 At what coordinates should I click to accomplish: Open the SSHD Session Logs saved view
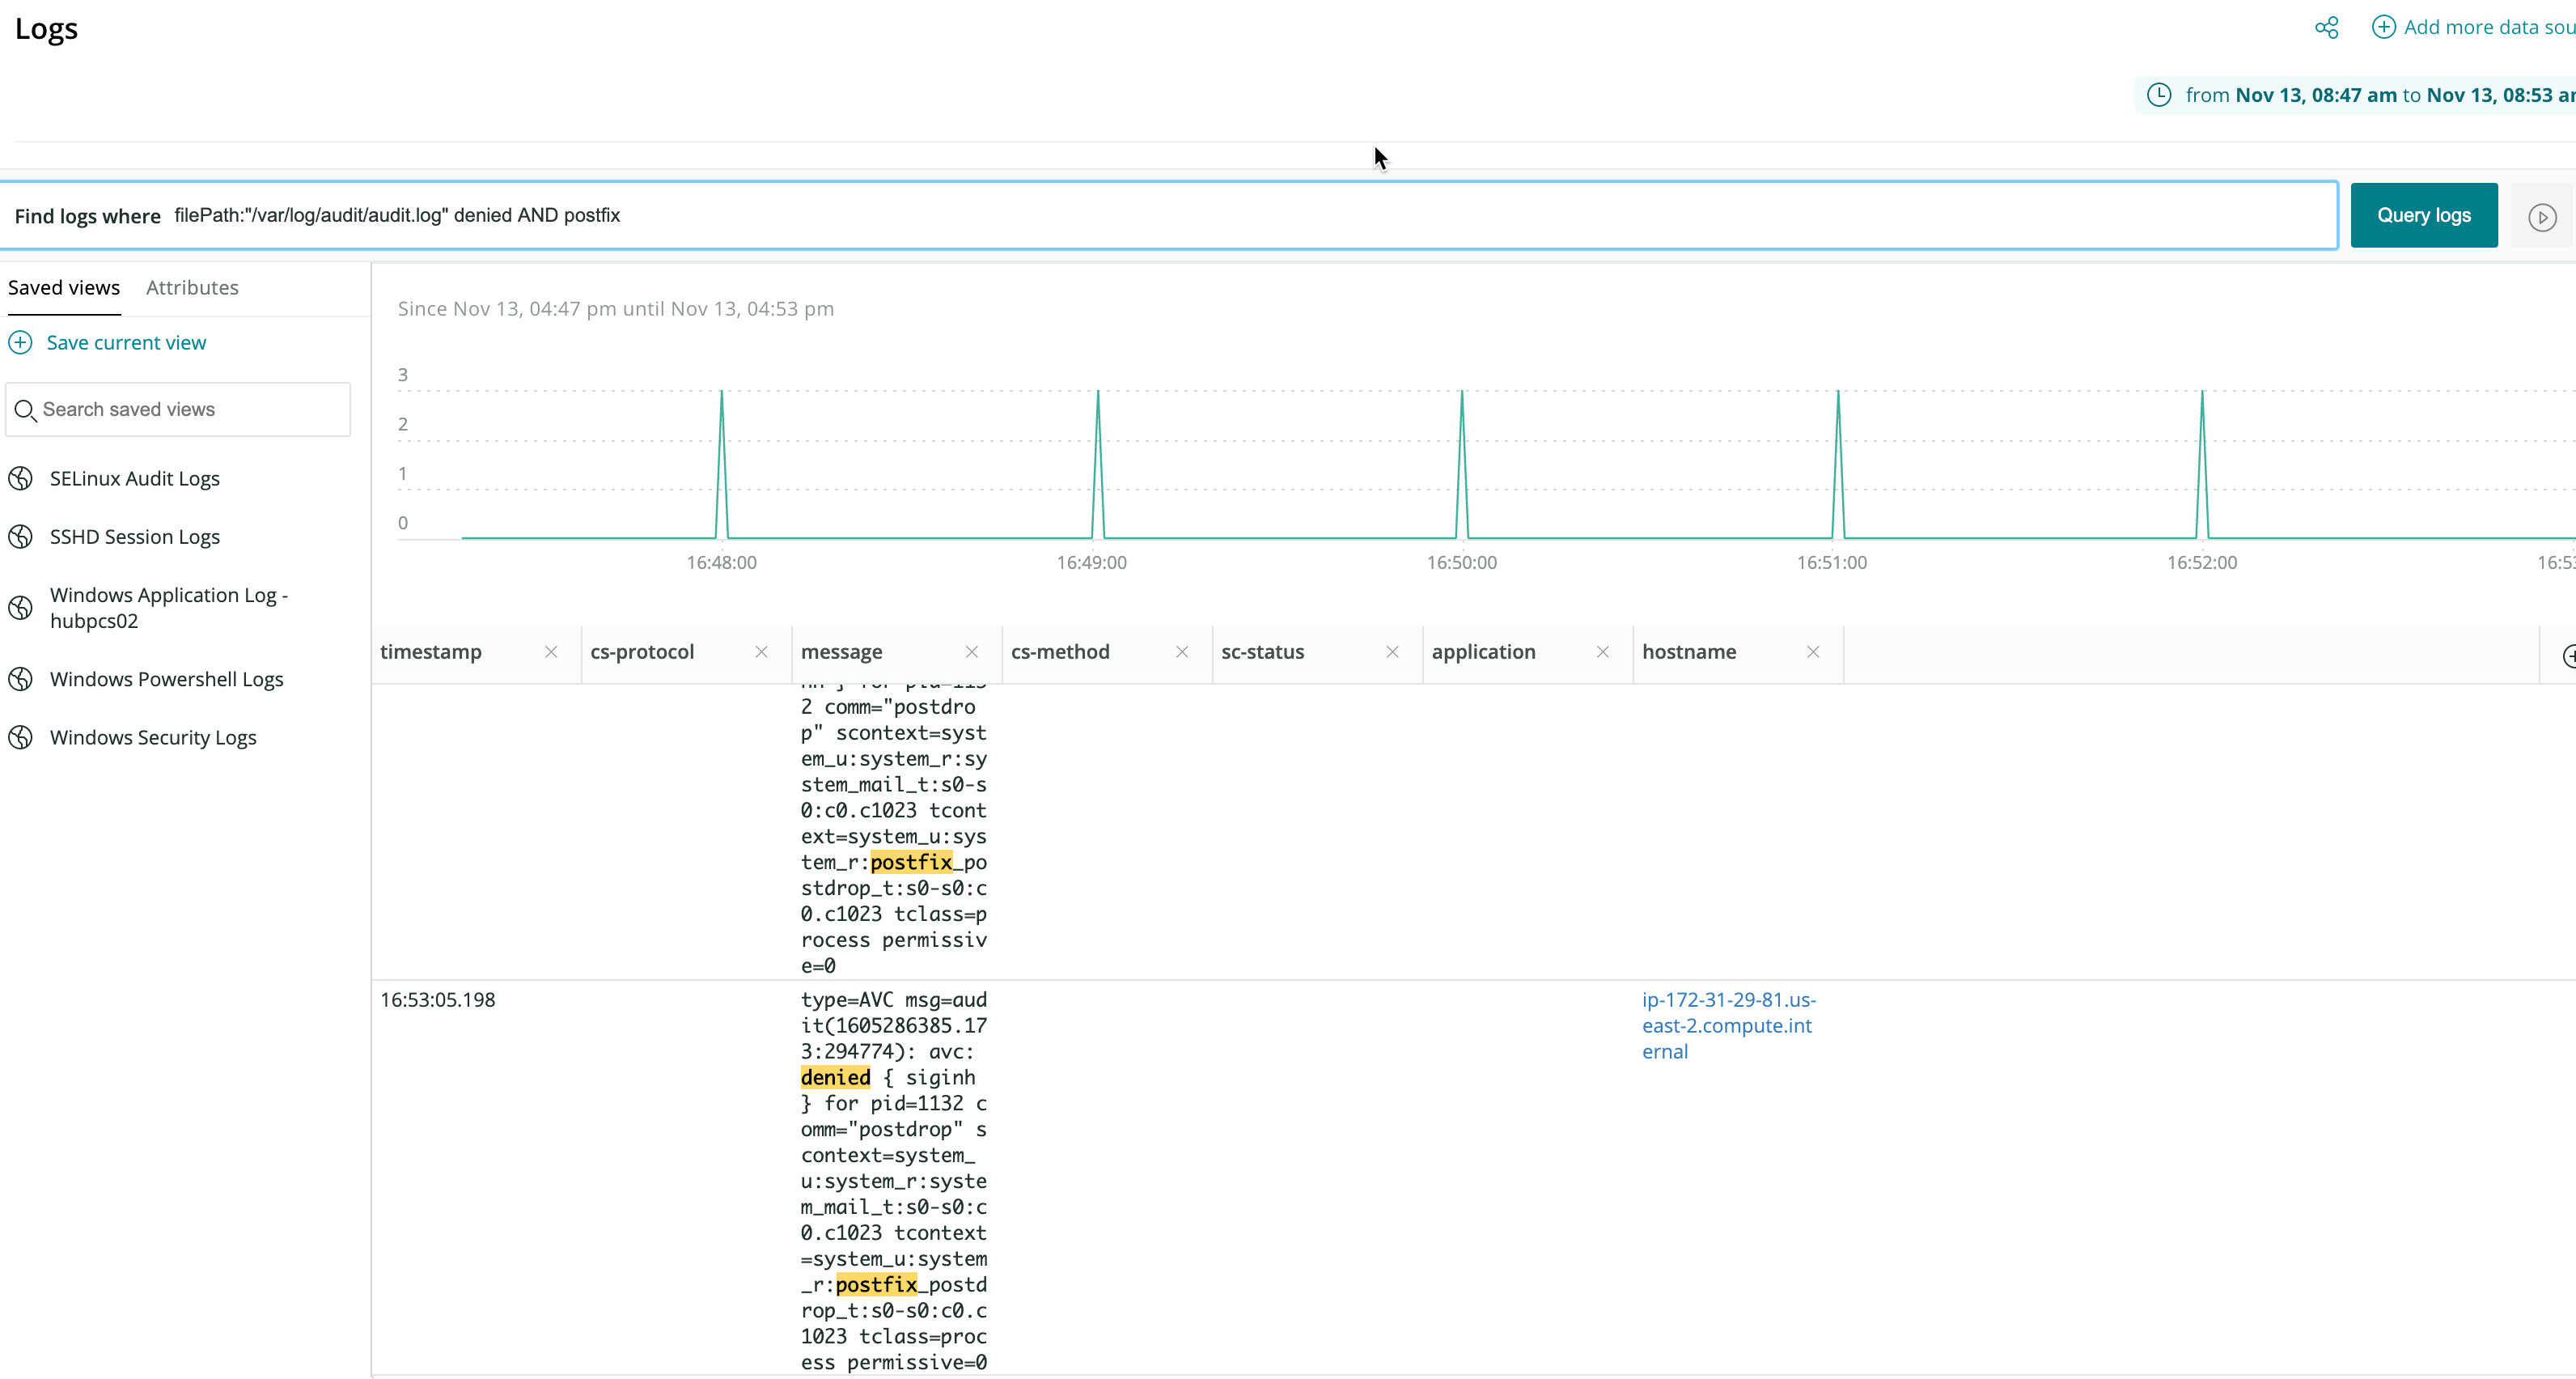135,537
